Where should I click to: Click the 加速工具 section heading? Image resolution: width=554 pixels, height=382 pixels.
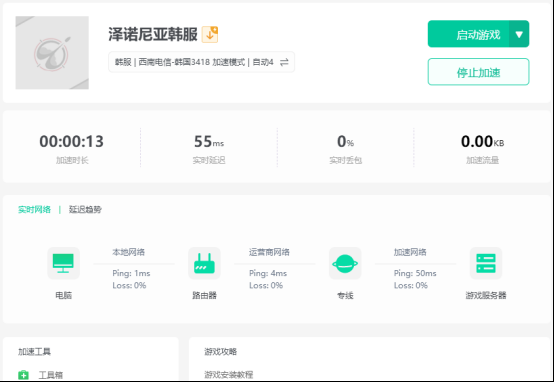click(34, 352)
